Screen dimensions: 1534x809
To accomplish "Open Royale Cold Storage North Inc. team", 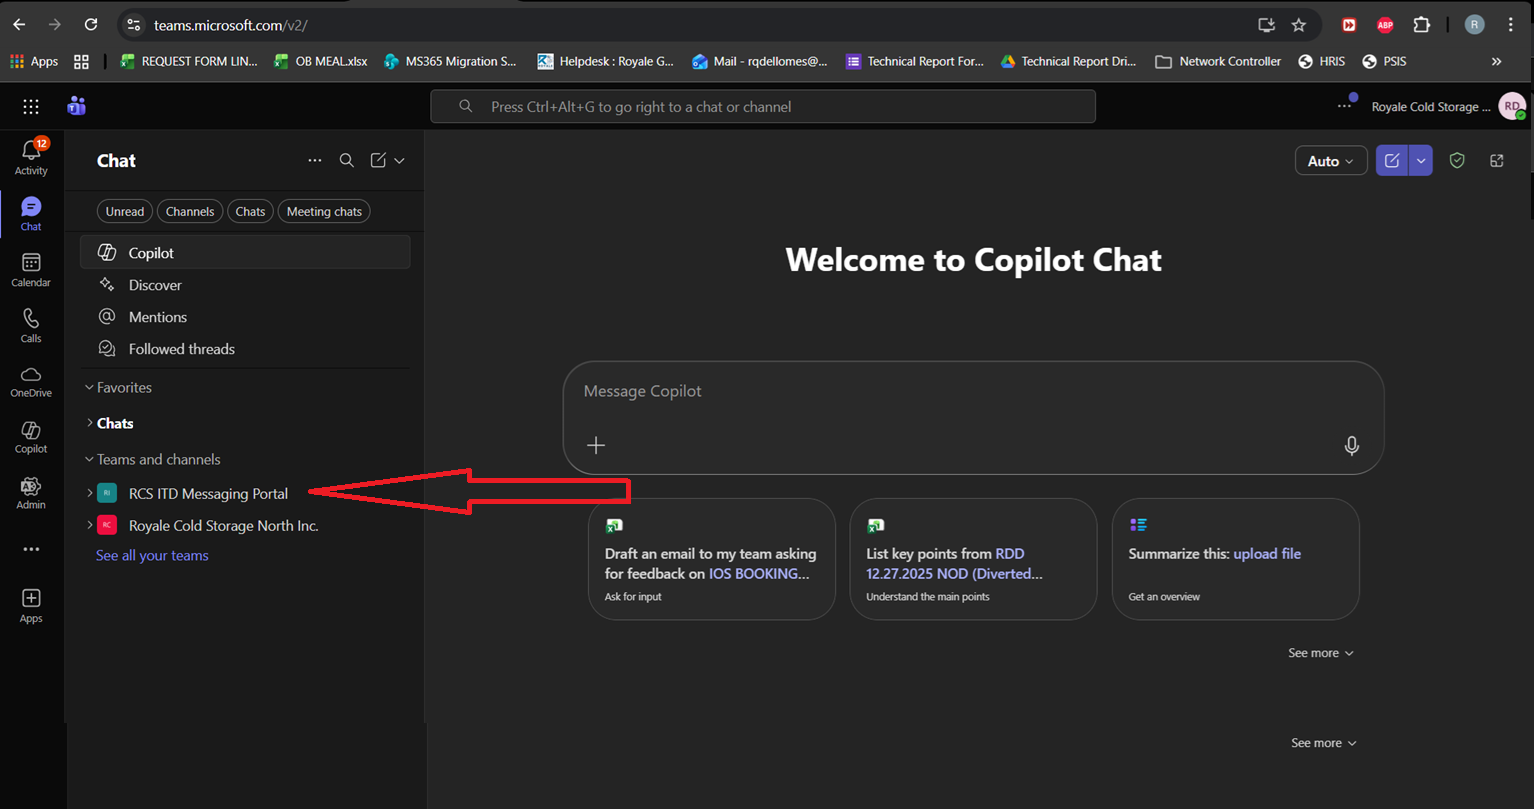I will tap(224, 525).
